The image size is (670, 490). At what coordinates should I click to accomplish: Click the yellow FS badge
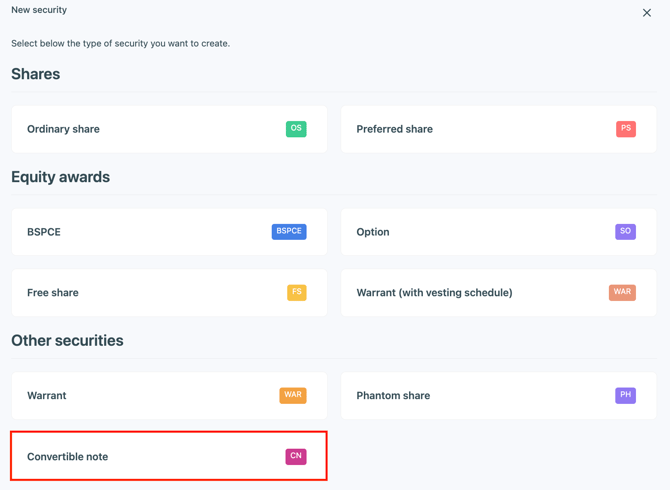coord(297,293)
